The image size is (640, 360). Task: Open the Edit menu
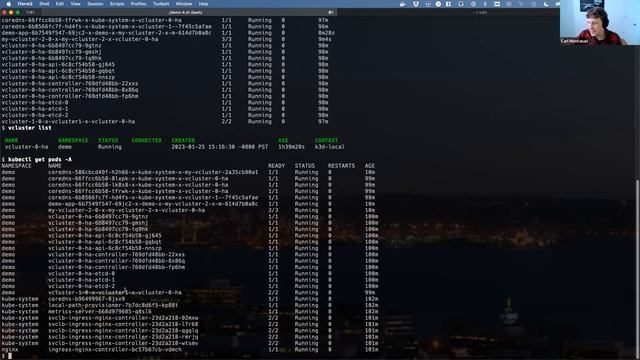[60, 4]
